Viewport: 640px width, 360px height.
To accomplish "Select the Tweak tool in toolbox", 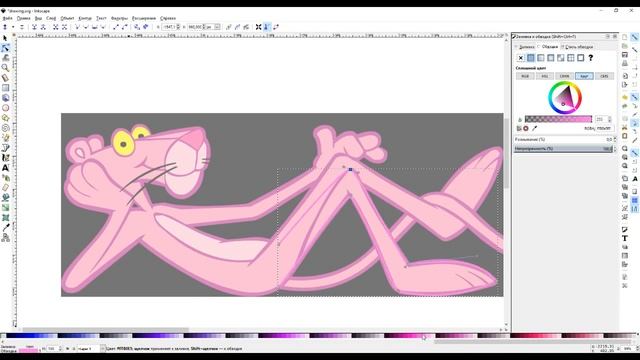I will [5, 58].
